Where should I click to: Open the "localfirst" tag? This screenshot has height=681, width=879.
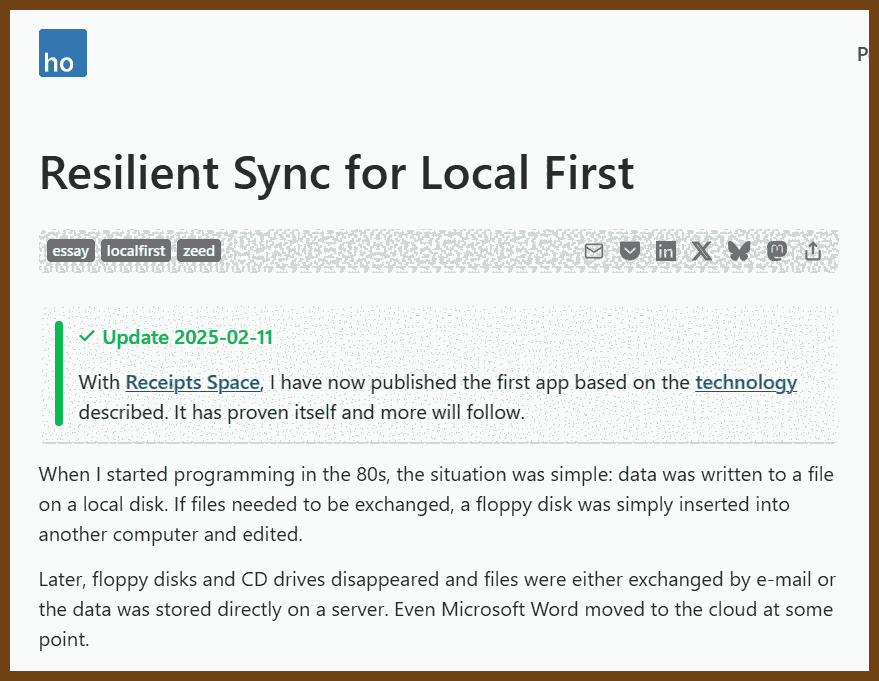point(136,251)
